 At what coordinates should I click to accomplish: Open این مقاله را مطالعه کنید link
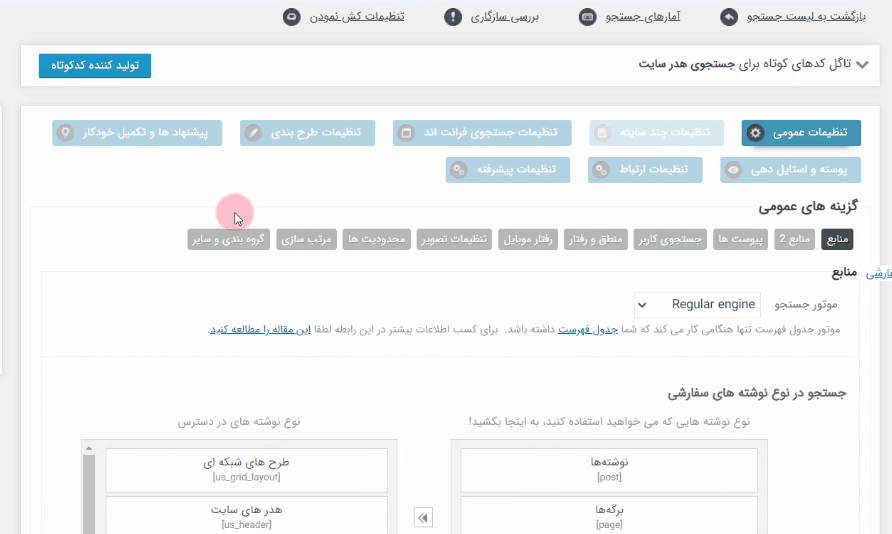coord(261,329)
